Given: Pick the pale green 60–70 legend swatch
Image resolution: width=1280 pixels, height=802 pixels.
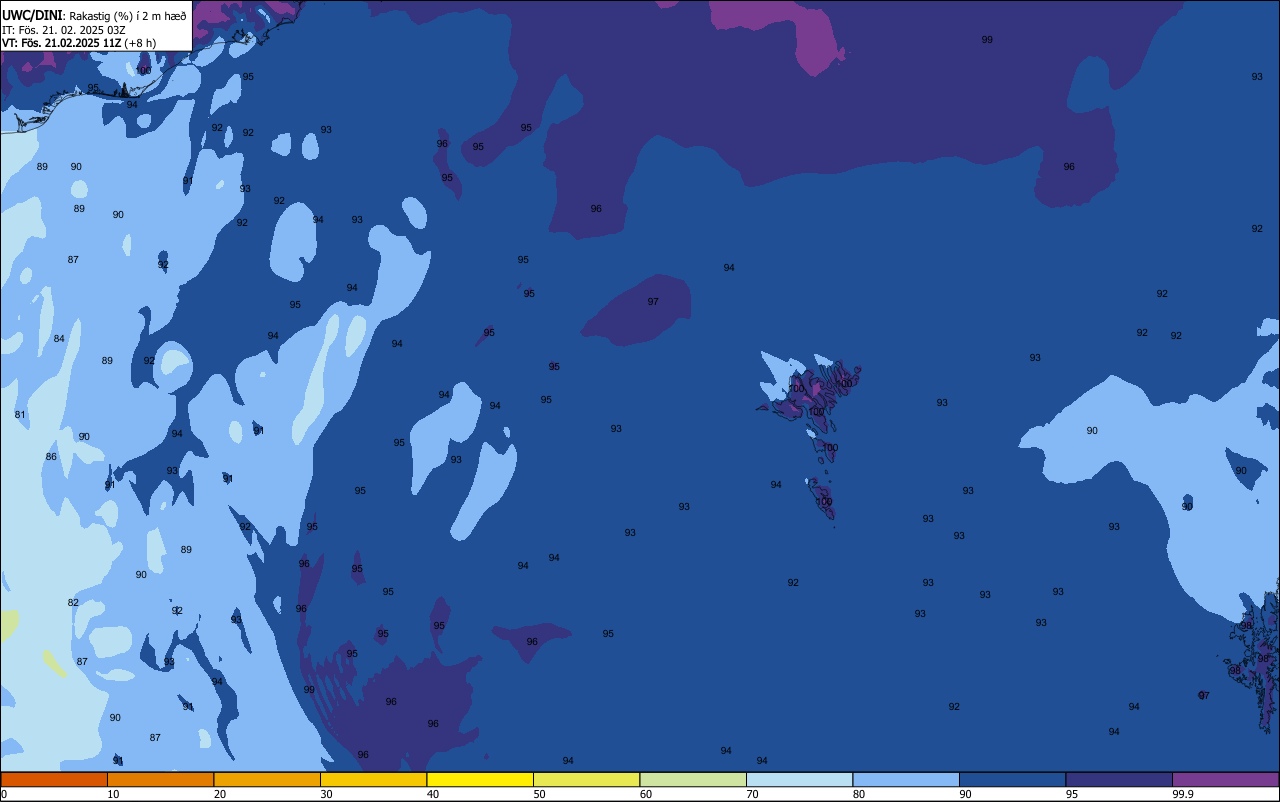Looking at the screenshot, I should coord(693,779).
